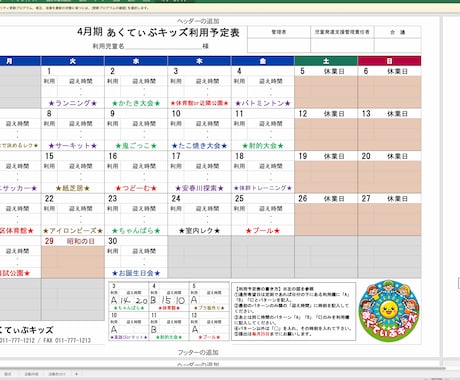The width and height of the screenshot is (460, 380).
Task: Select the ★かたき大会★ activity cell
Action: [x=136, y=103]
